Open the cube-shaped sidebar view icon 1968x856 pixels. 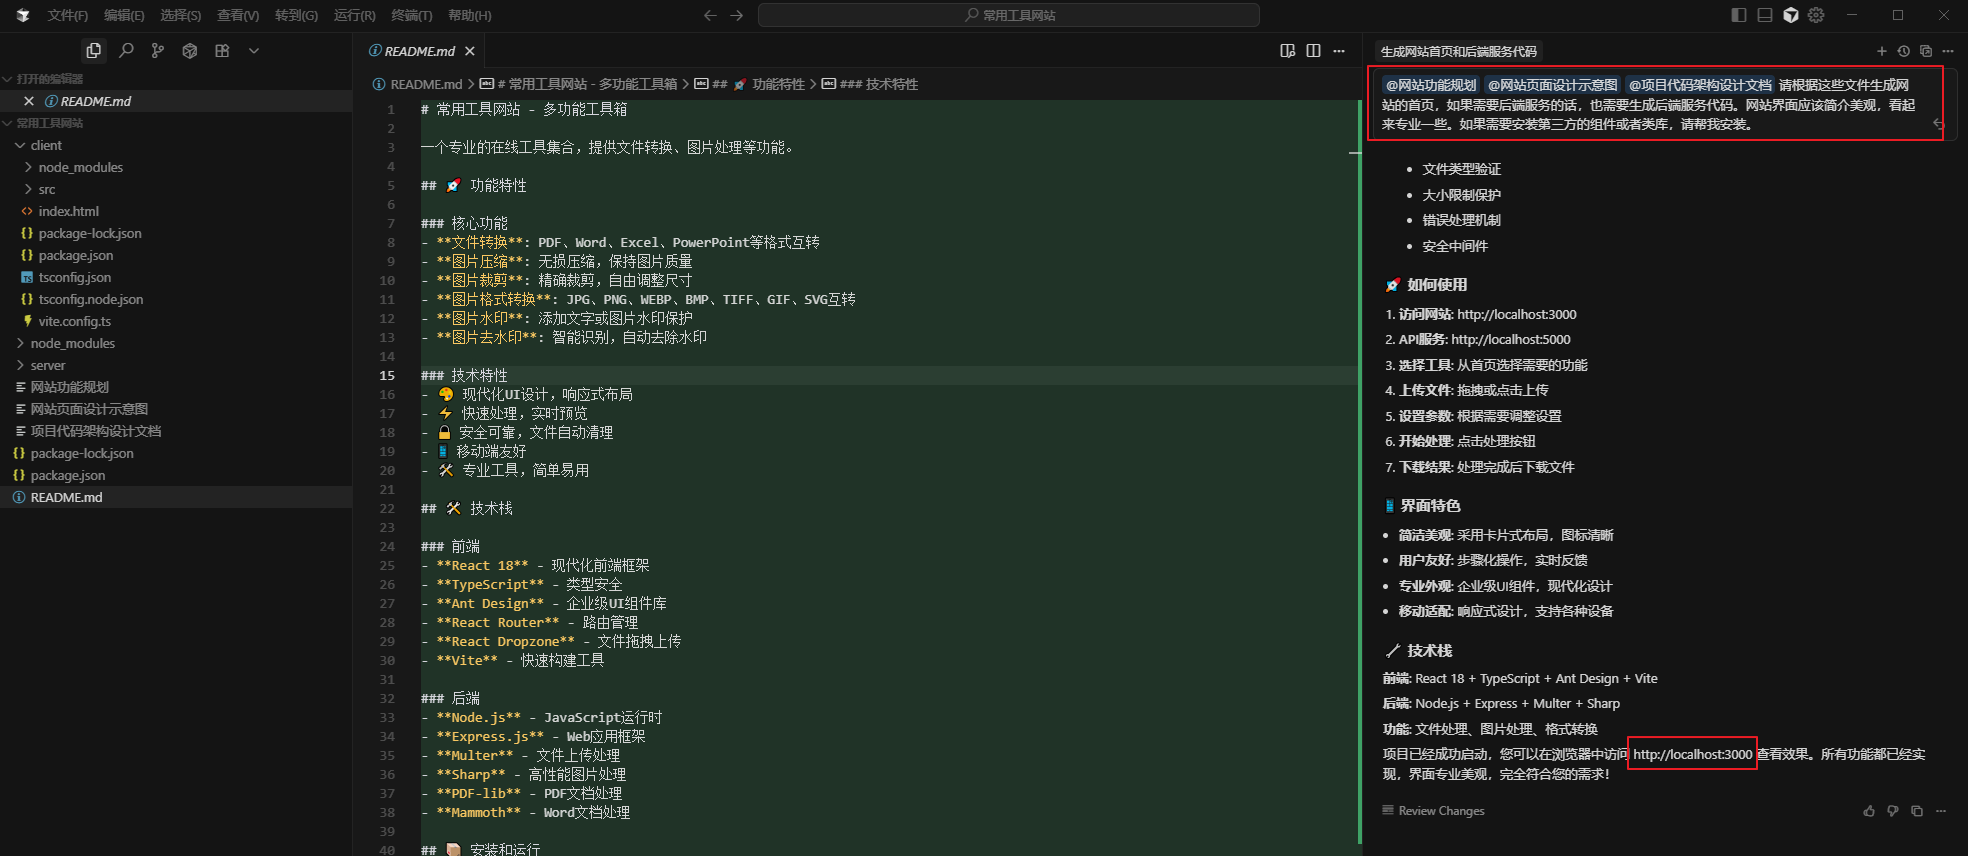(x=190, y=50)
